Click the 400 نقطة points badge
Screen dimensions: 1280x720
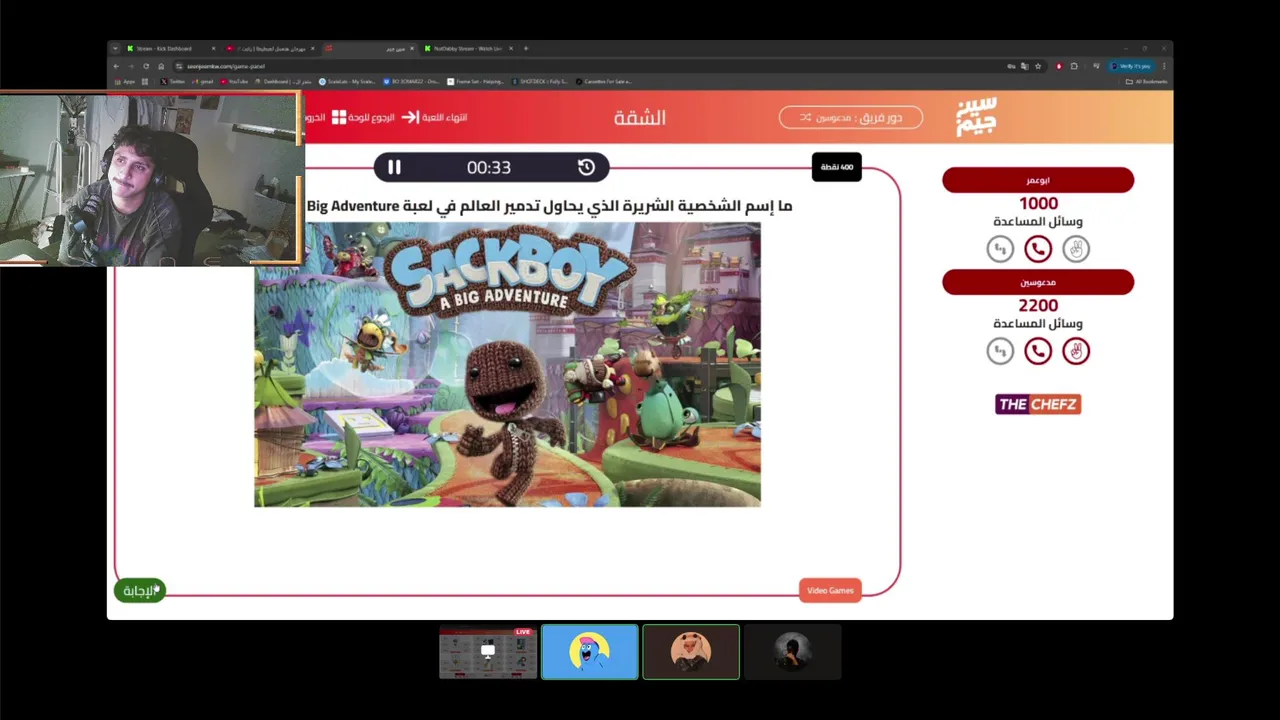(837, 167)
